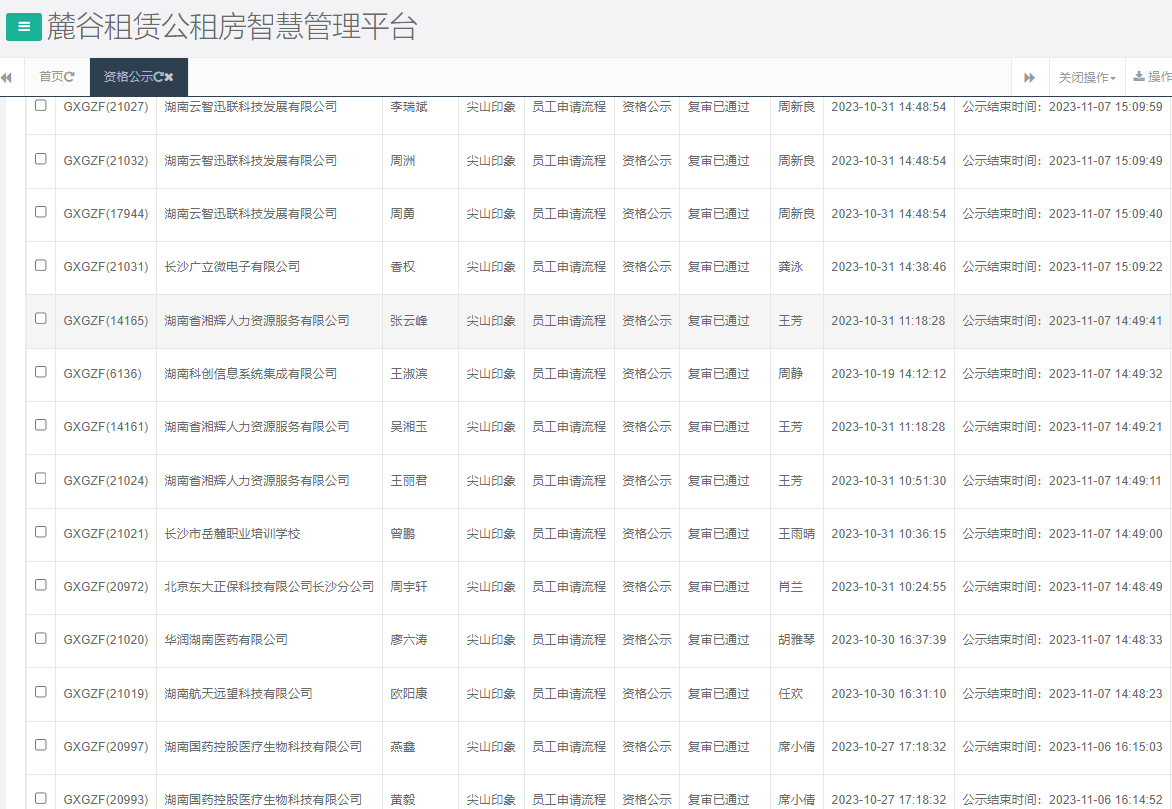Click timestamp 2023-10-31 10:24:55
Image resolution: width=1172 pixels, height=809 pixels.
point(889,587)
